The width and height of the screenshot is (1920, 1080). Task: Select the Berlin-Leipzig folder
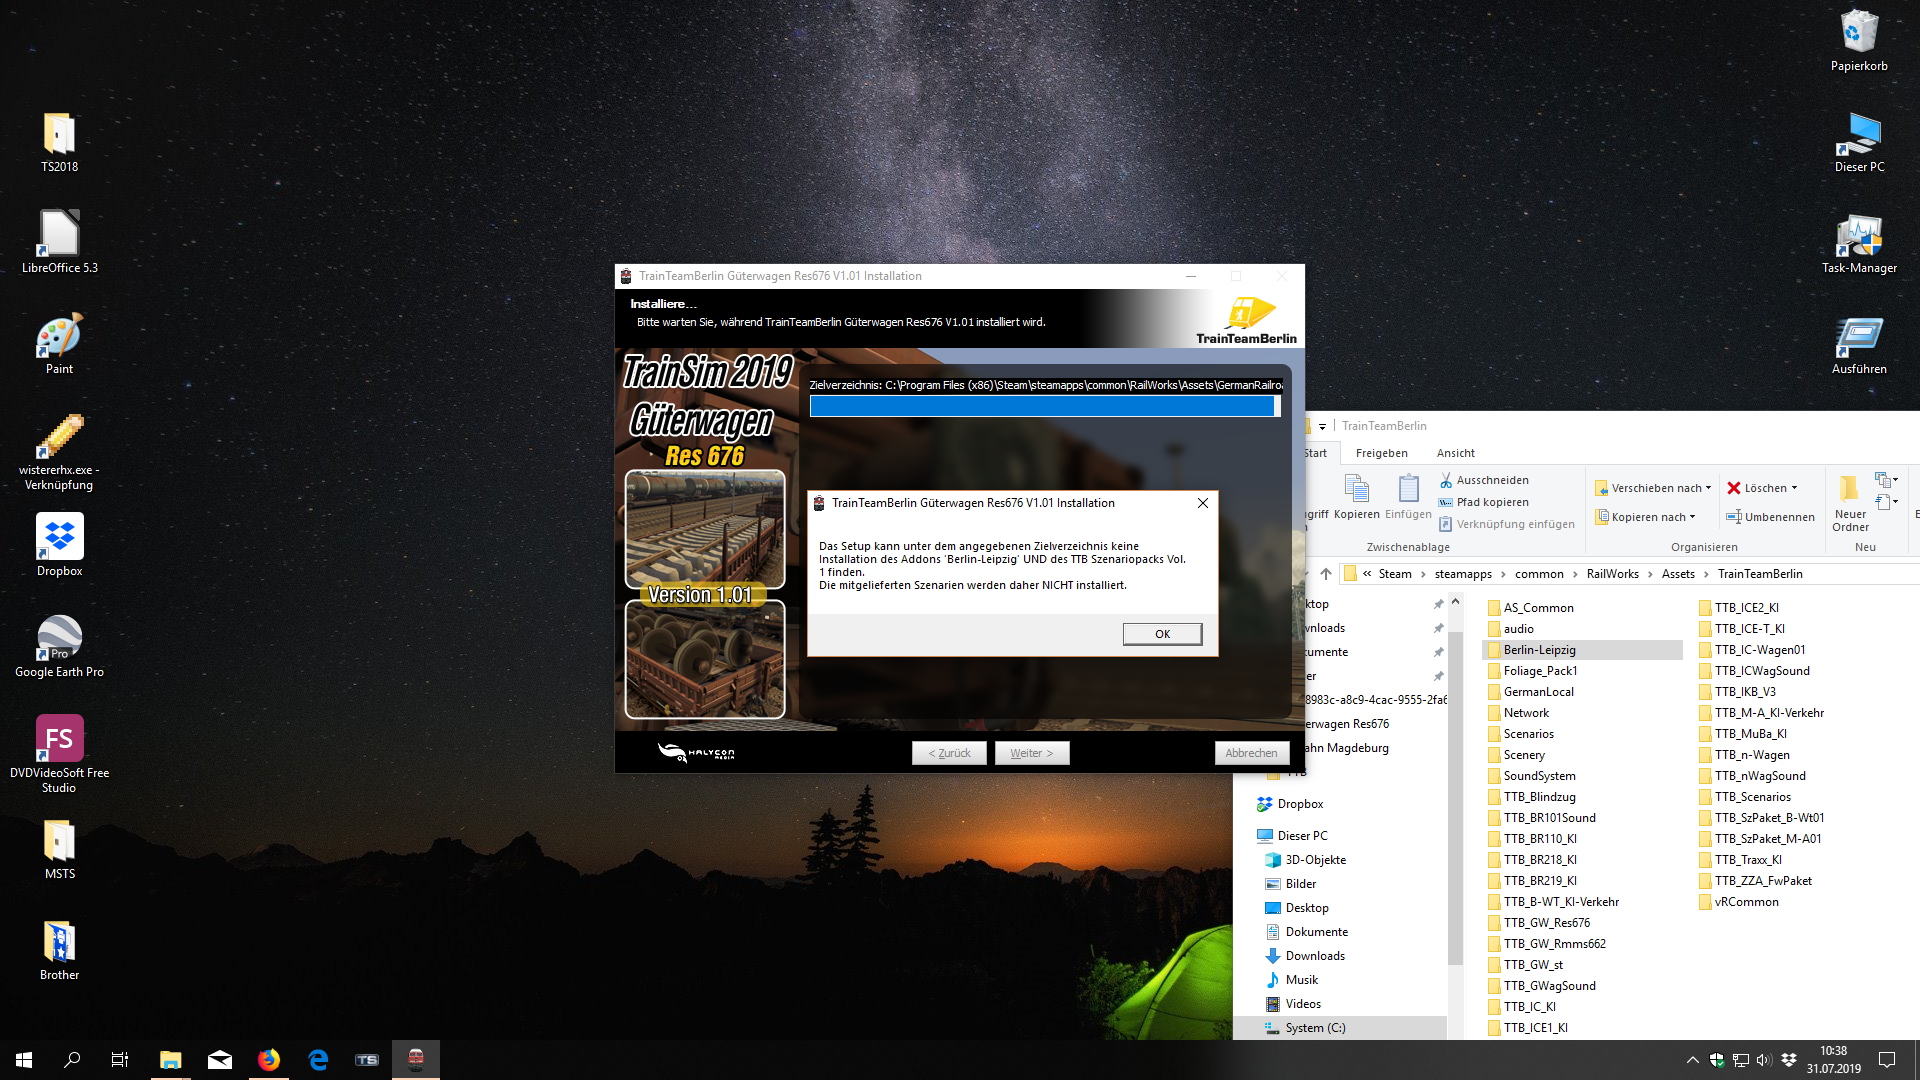(1539, 650)
